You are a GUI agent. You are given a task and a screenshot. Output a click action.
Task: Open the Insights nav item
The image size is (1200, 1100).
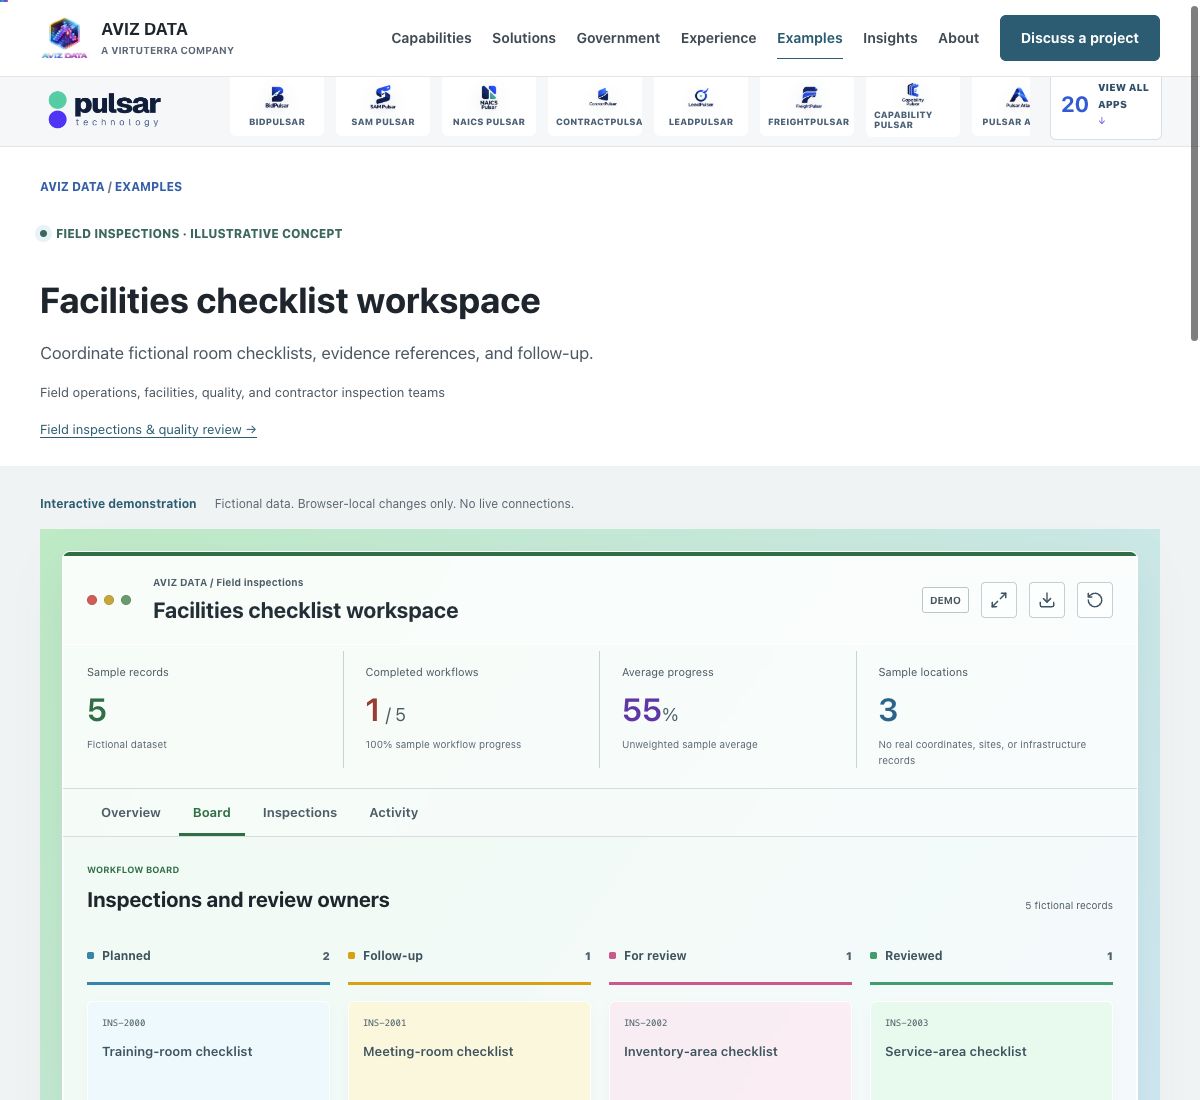coord(890,38)
